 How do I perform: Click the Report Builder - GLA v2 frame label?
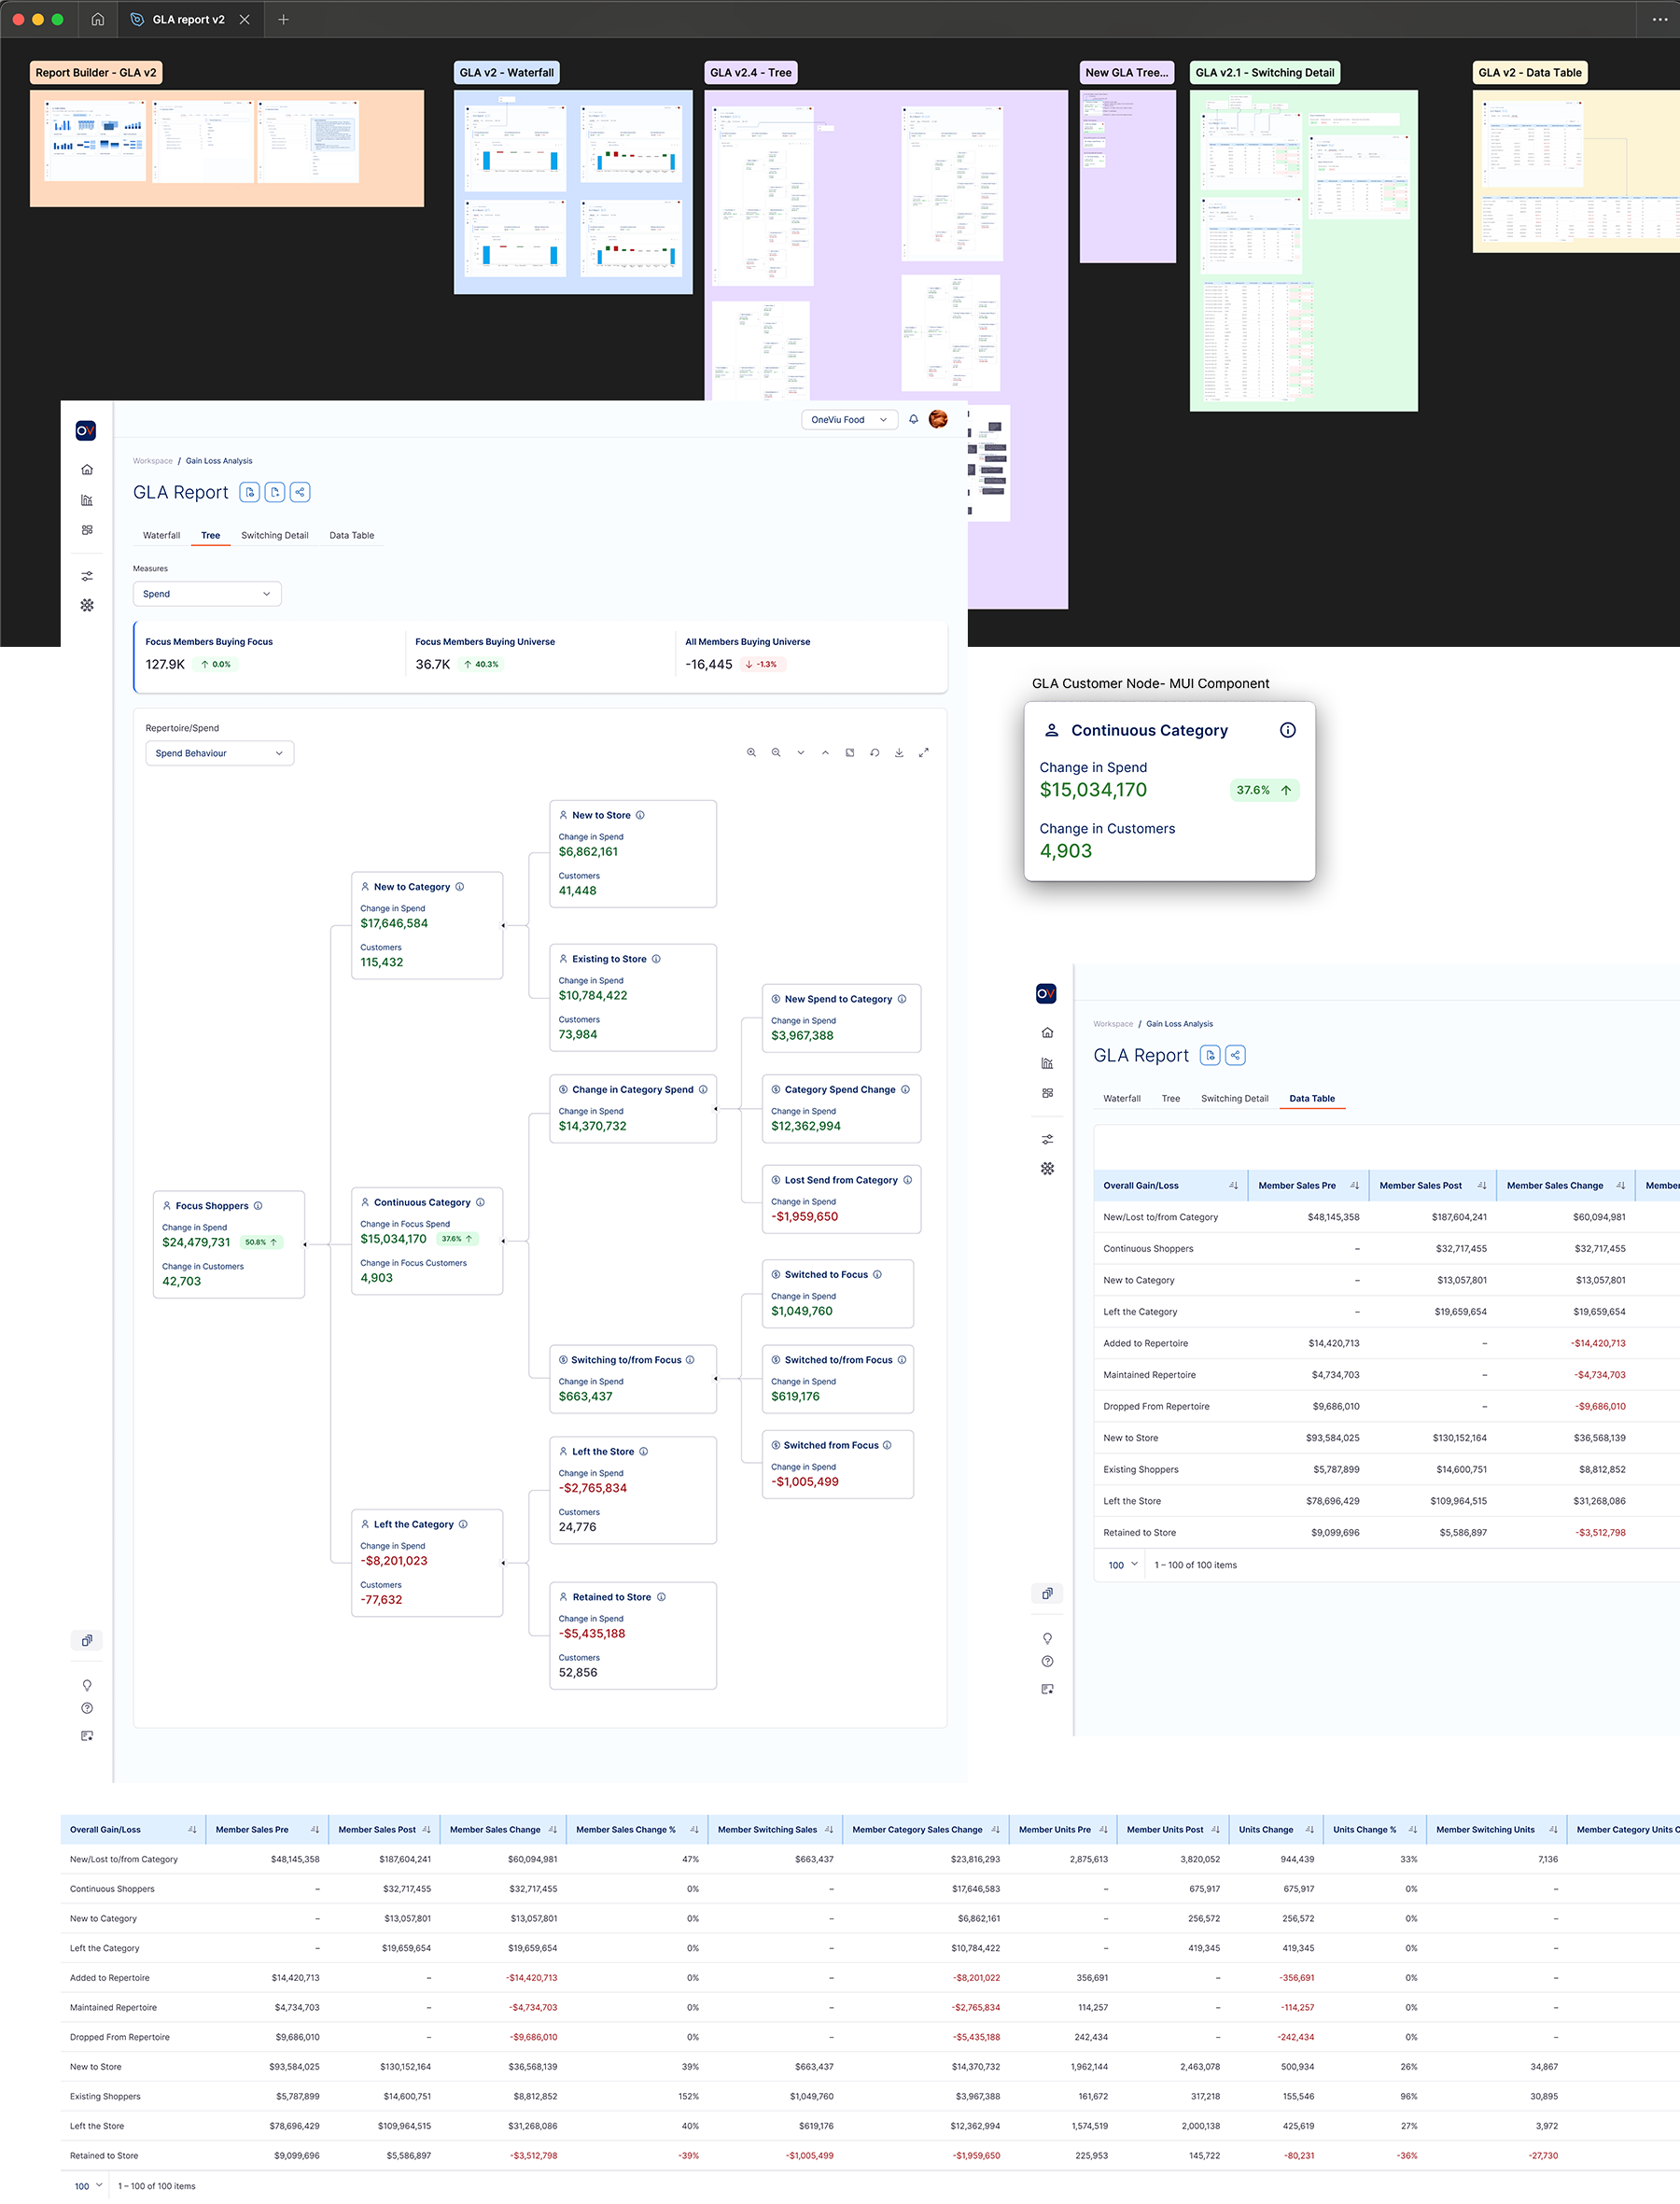click(x=96, y=72)
